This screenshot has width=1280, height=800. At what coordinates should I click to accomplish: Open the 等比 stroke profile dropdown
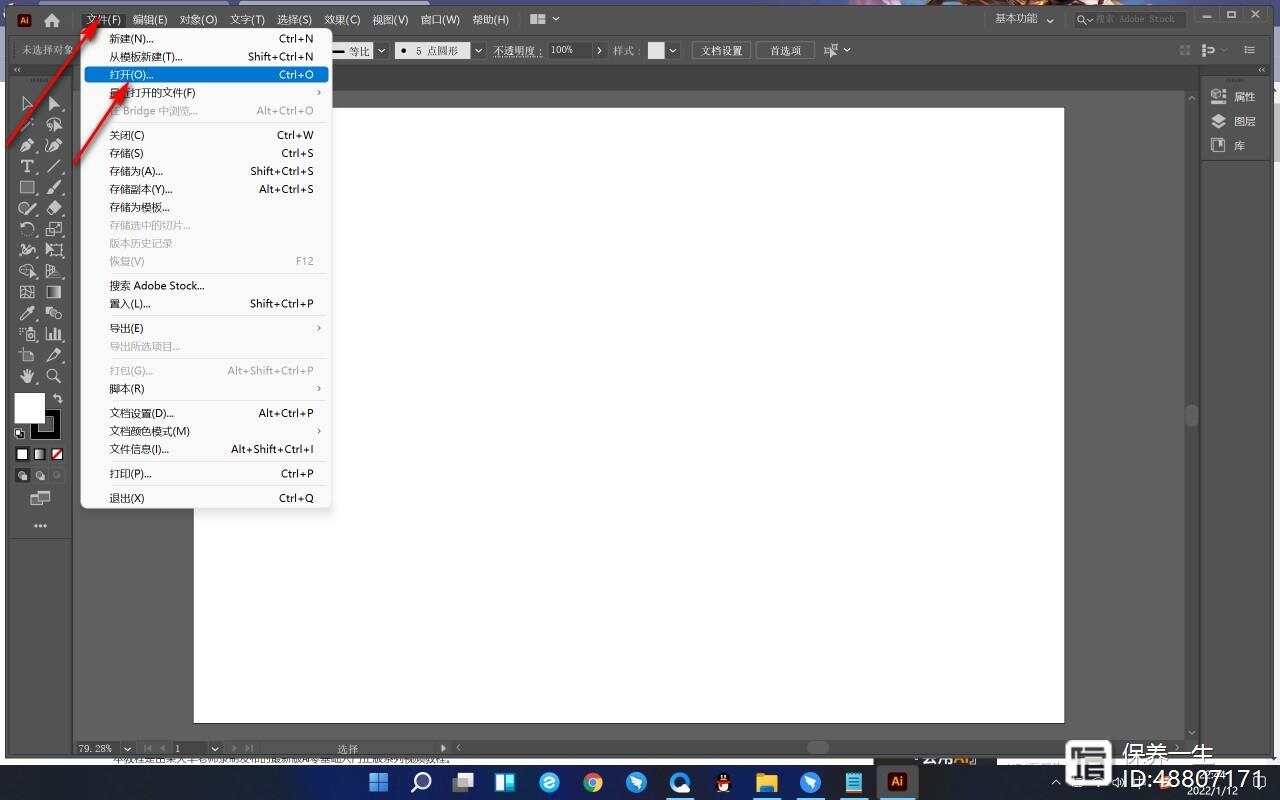(x=379, y=50)
